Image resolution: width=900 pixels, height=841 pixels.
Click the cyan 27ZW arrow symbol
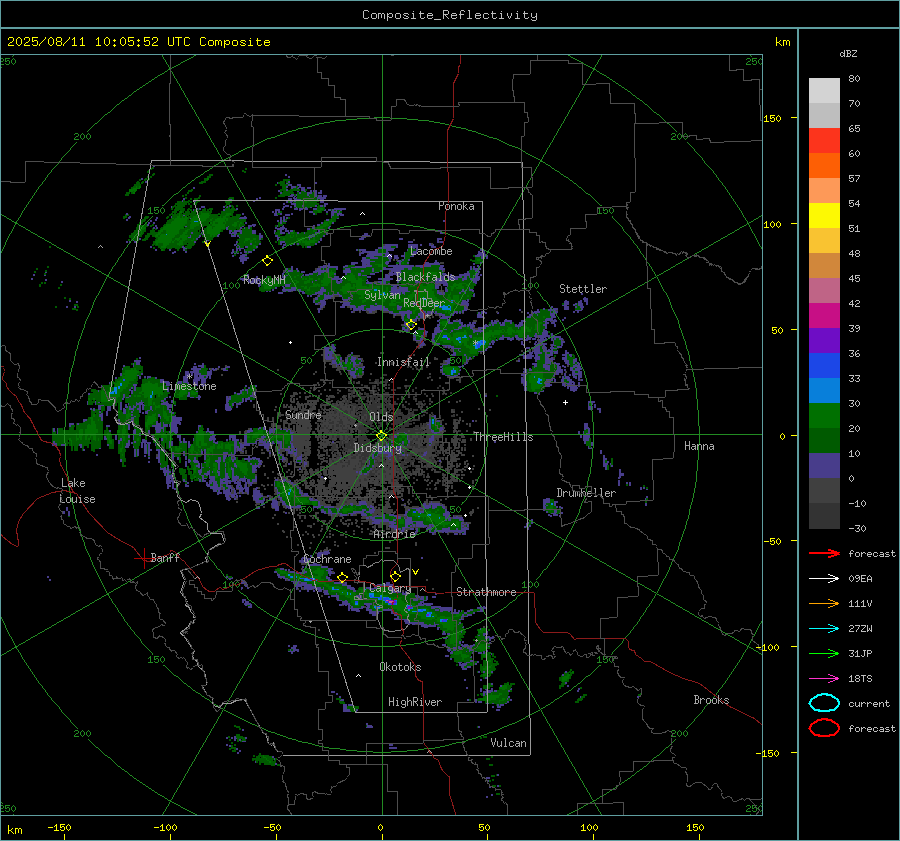(x=824, y=629)
